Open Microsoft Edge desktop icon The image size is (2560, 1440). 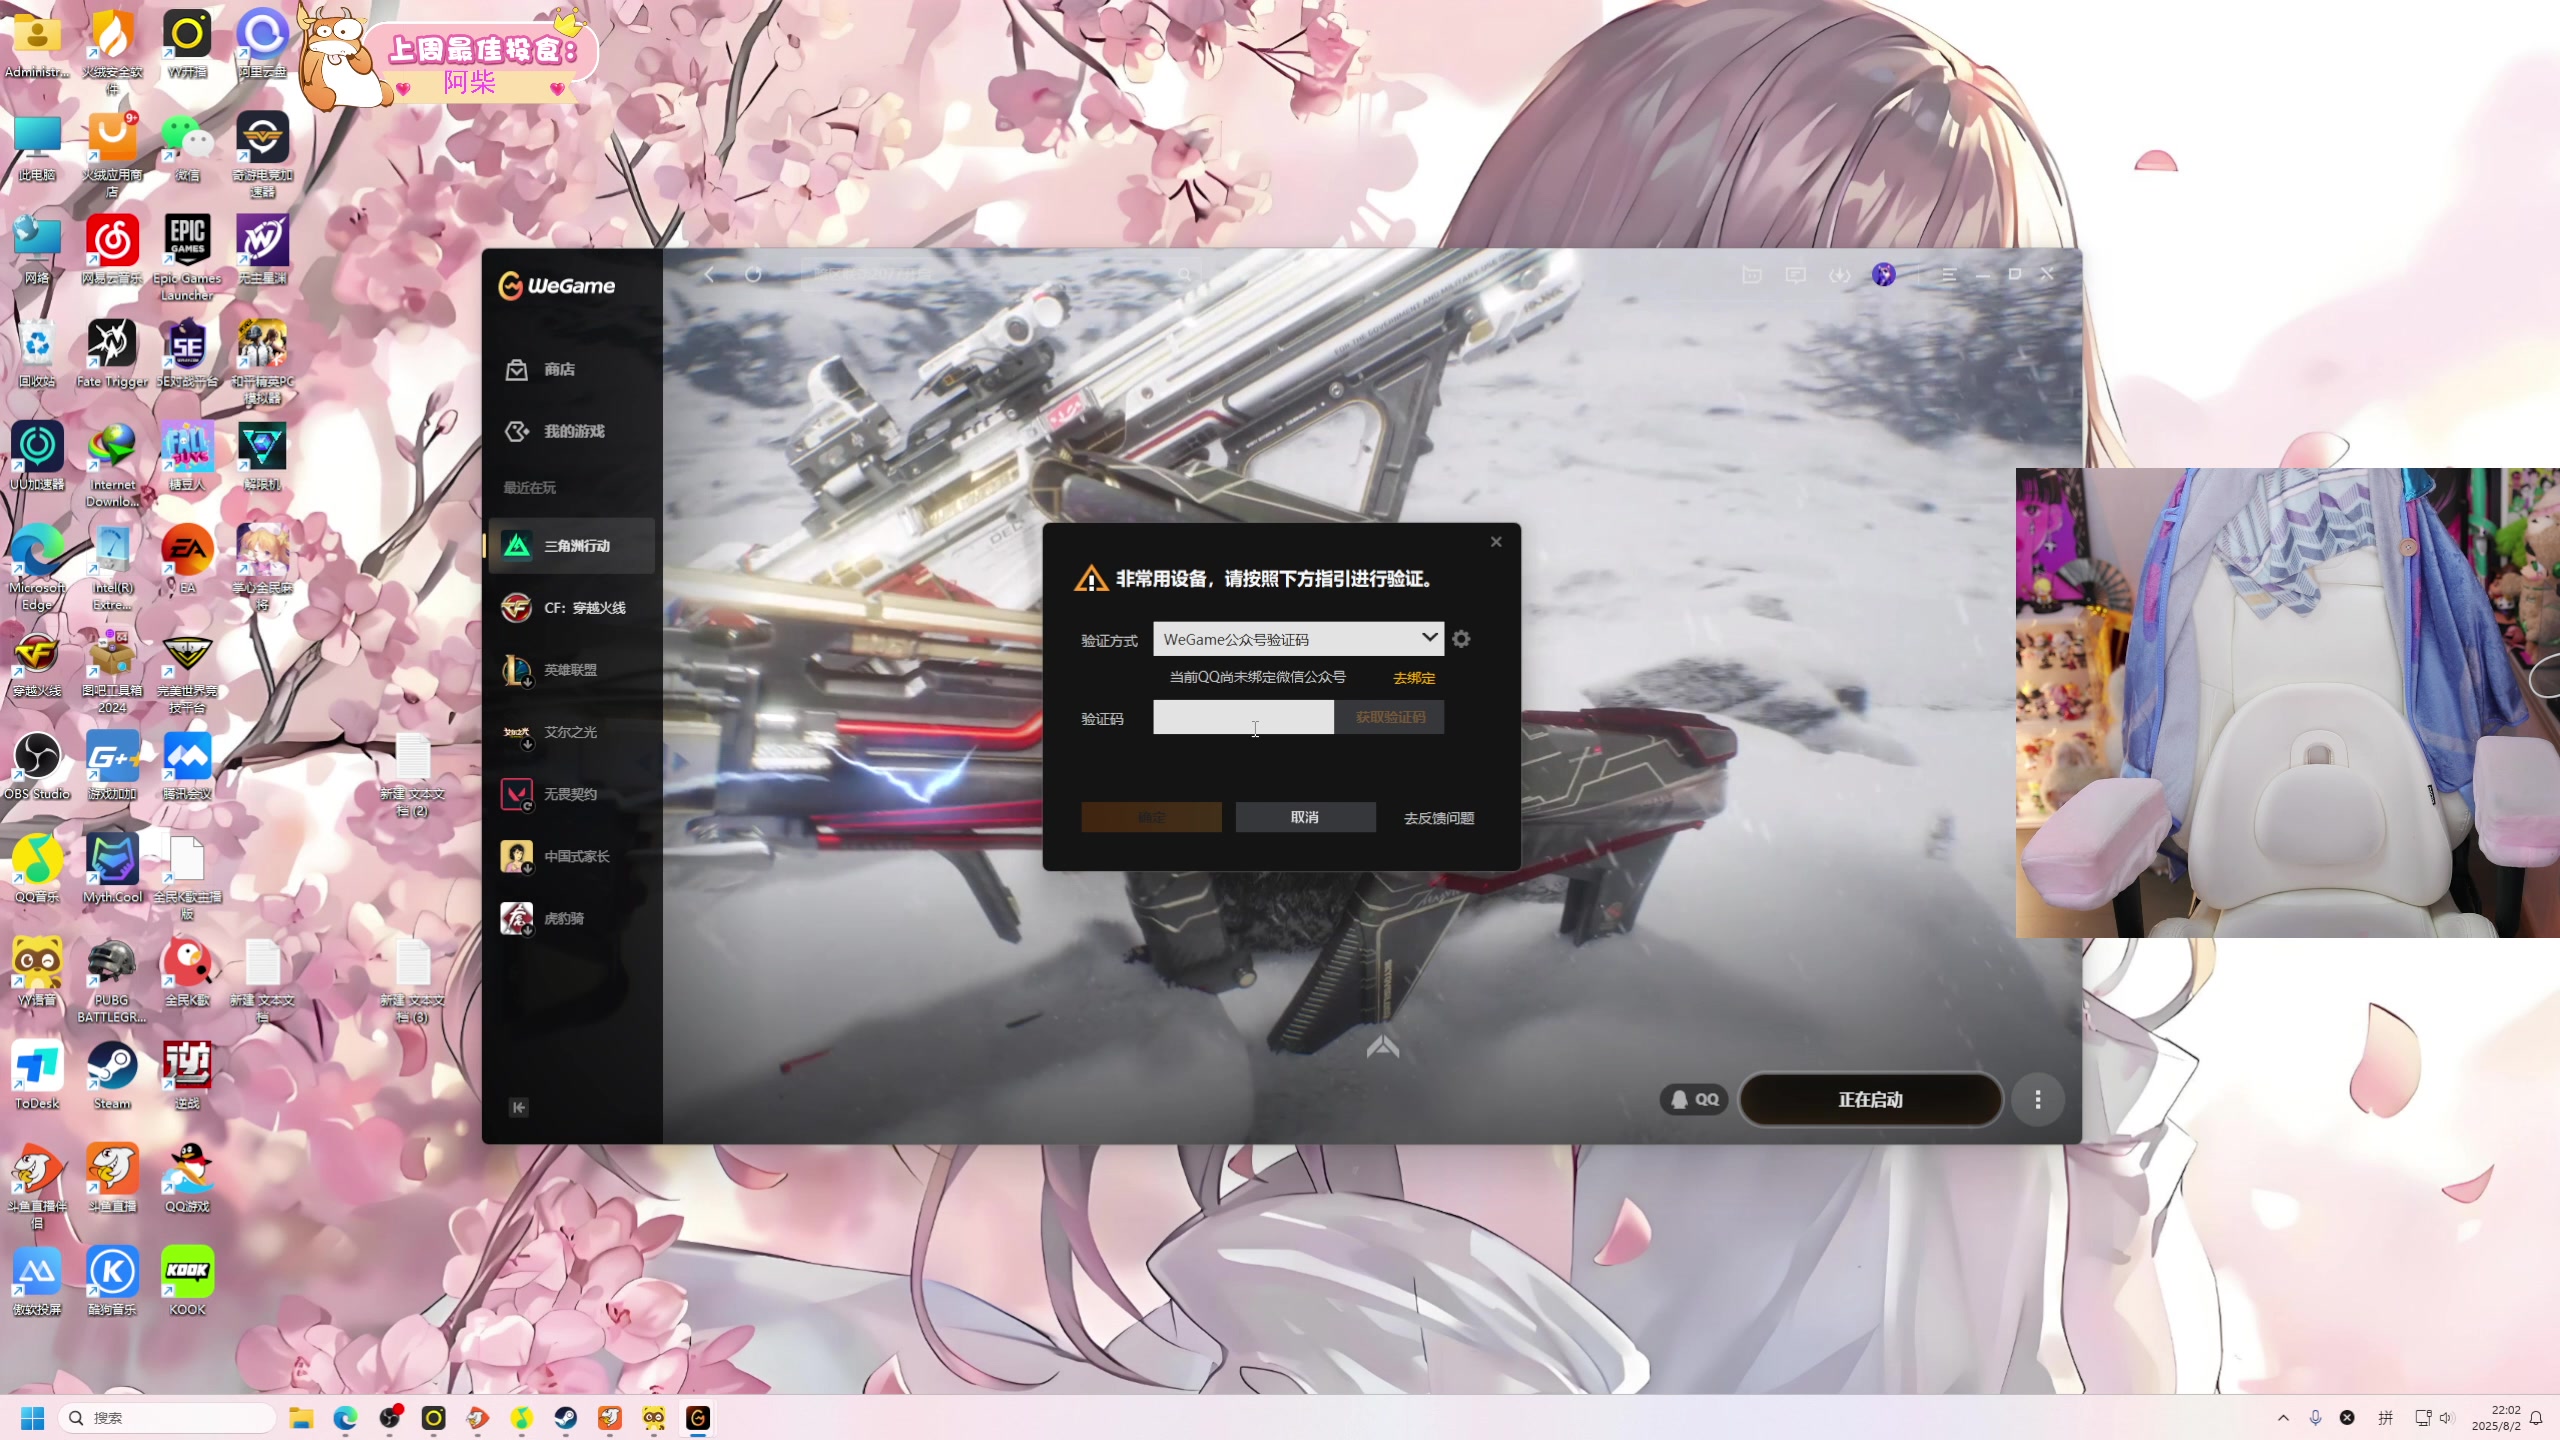click(37, 567)
